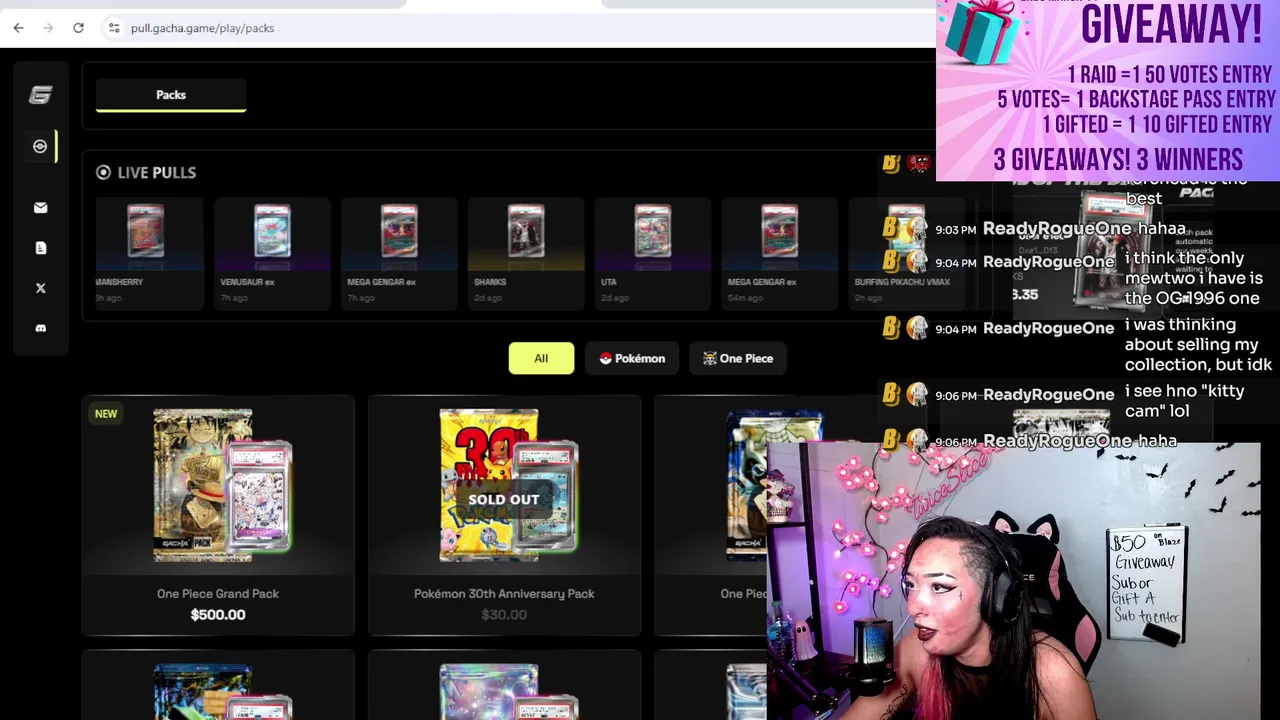Click the $30.00 price text
Viewport: 1280px width, 720px height.
click(x=504, y=614)
